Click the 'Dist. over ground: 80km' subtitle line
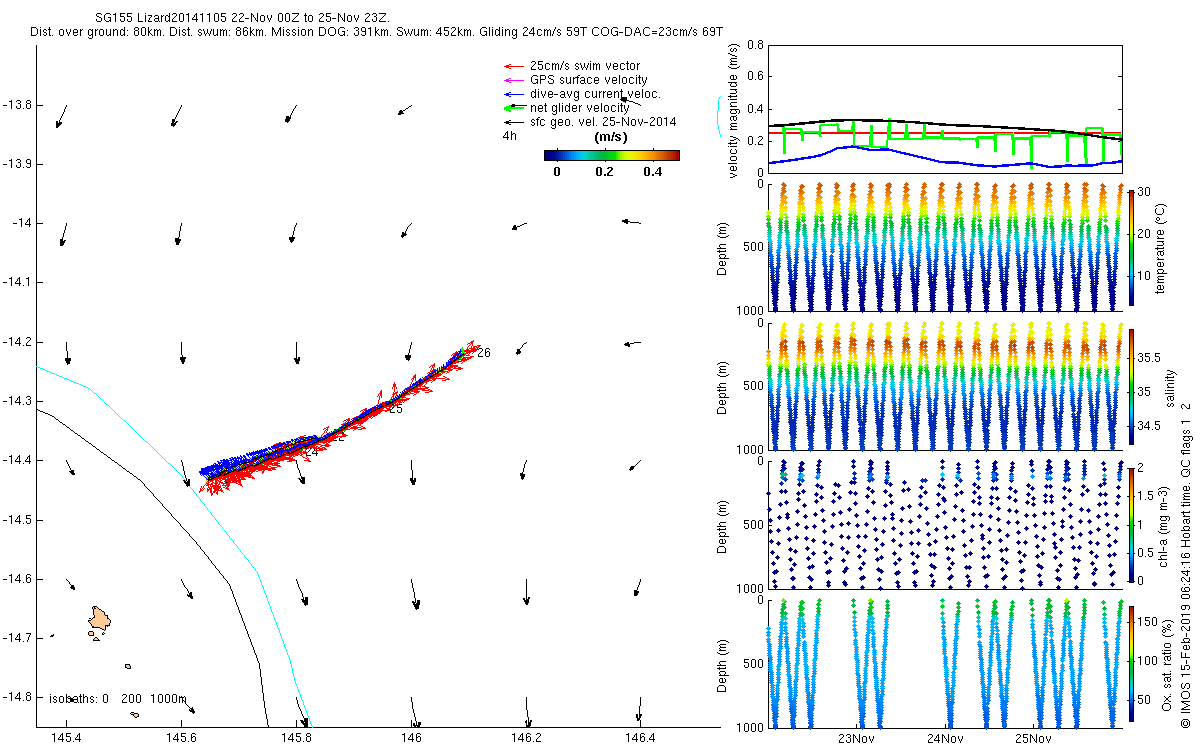The height and width of the screenshot is (750, 1200). tap(378, 33)
